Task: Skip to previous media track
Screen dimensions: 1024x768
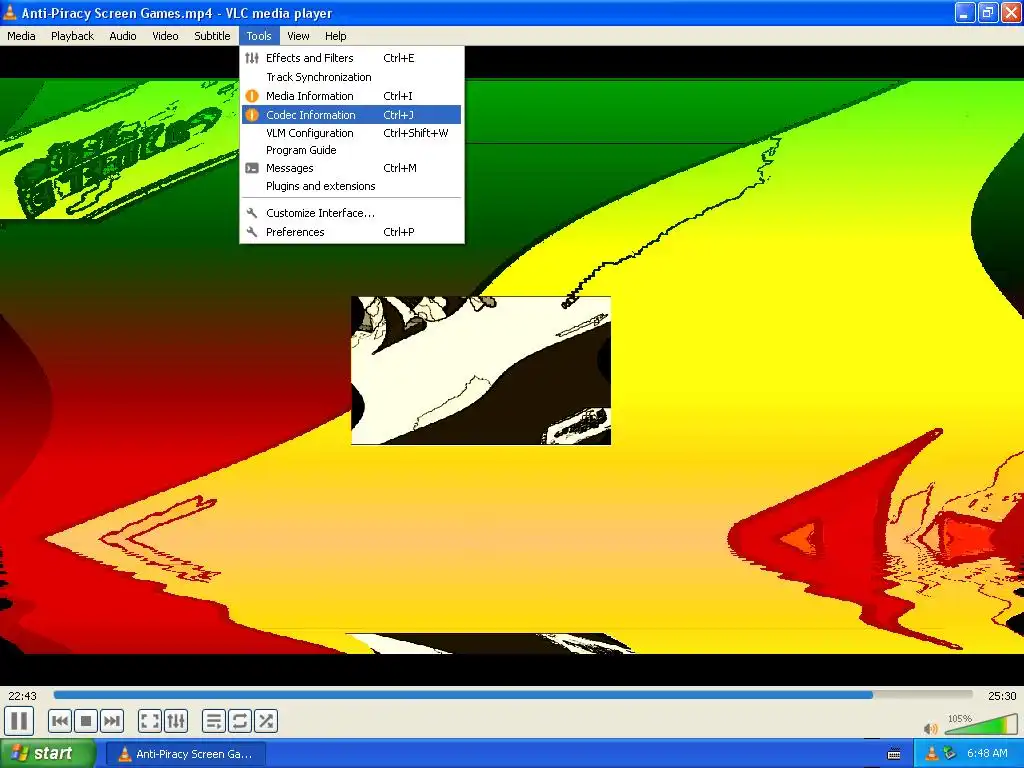Action: coord(59,722)
